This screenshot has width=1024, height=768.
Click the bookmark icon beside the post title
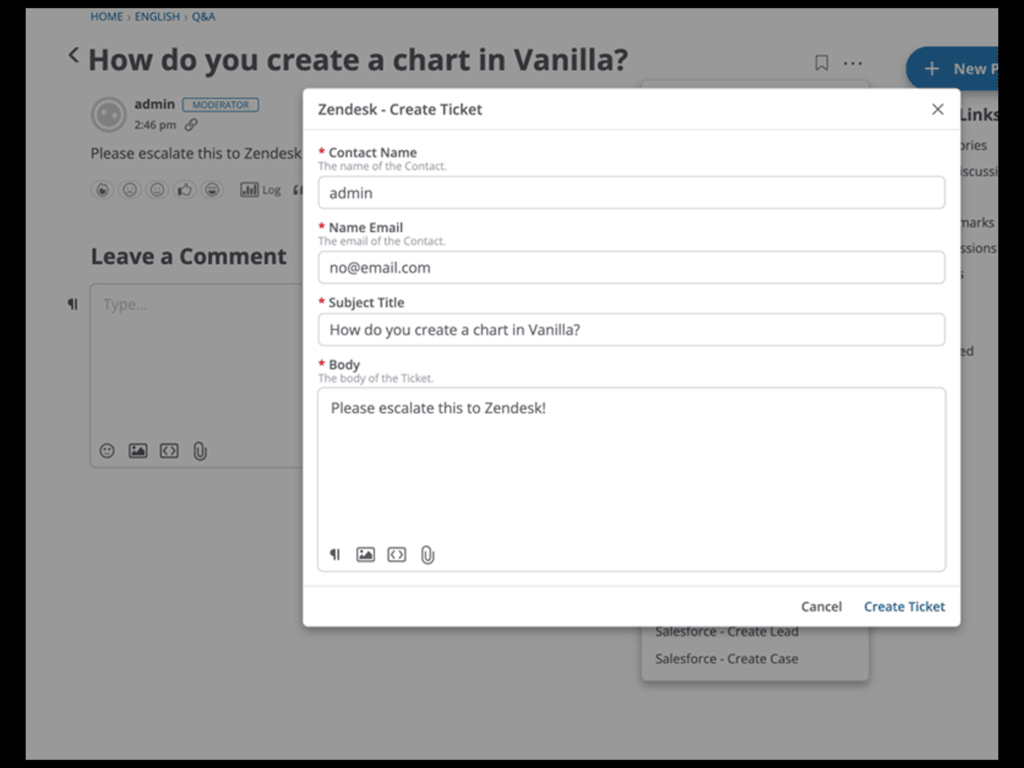coord(821,64)
